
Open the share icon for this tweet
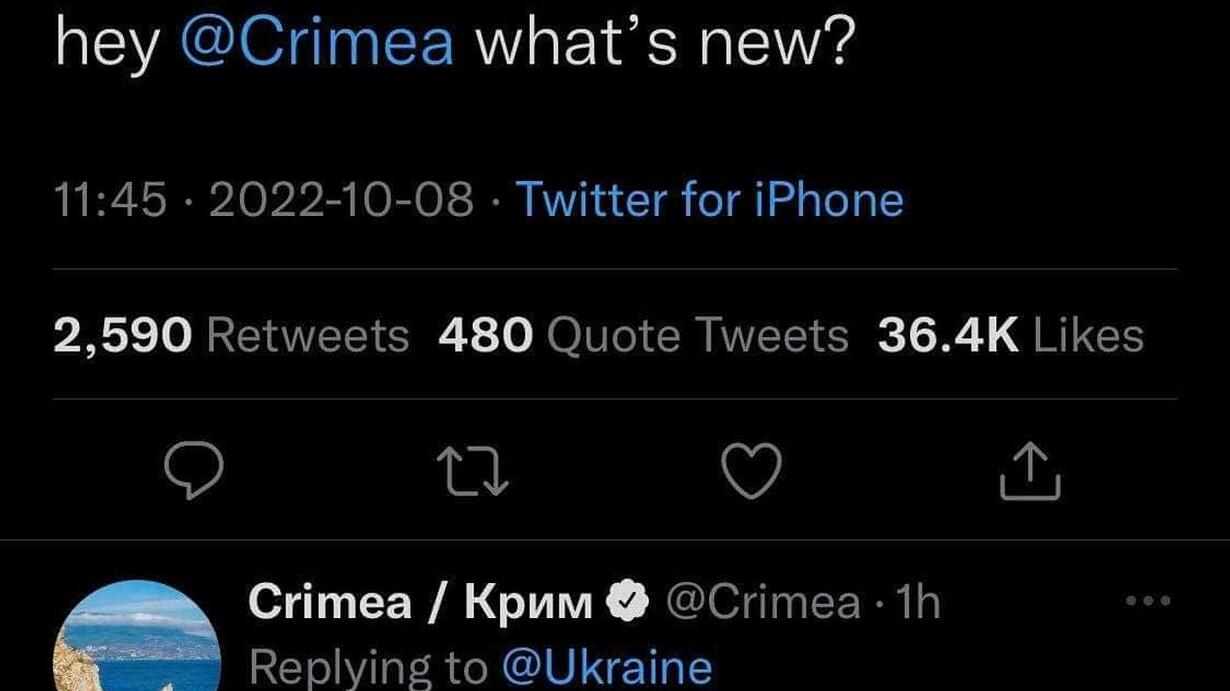(1029, 472)
